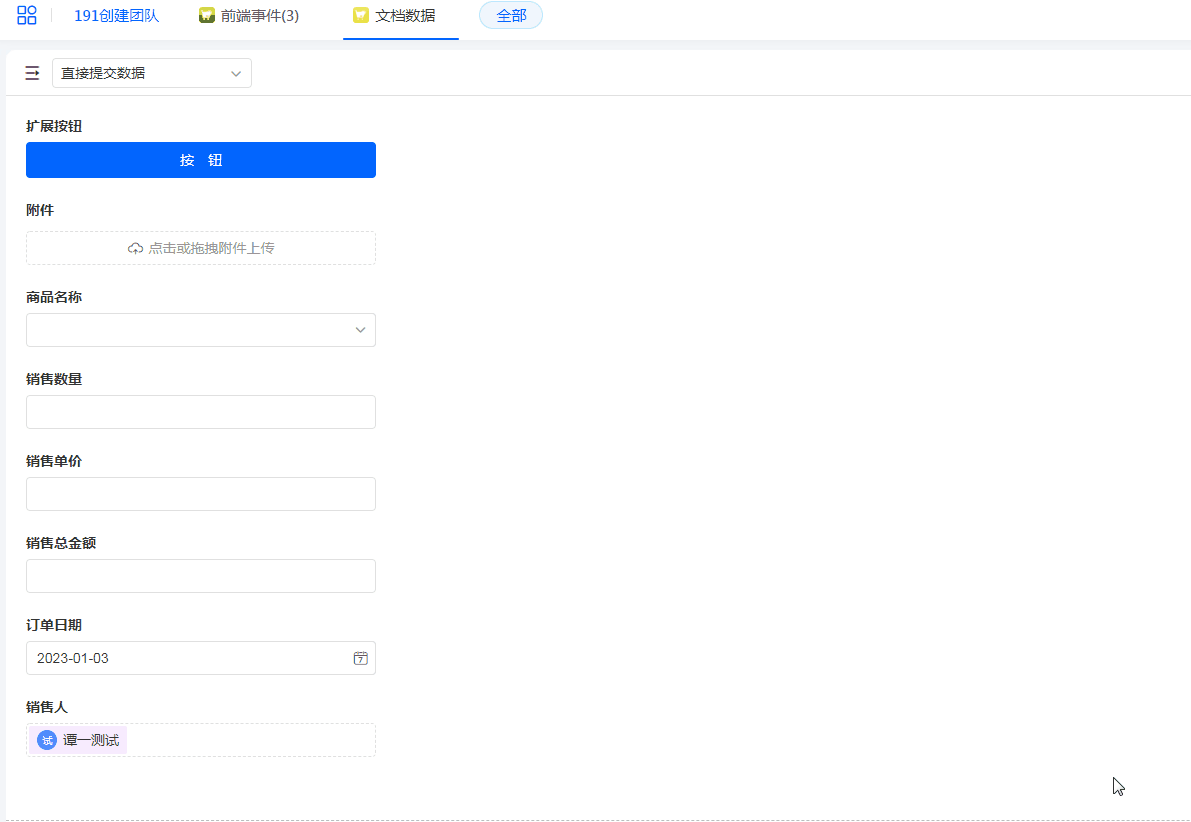
Task: Click the 订单日期 date field
Action: coord(190,658)
